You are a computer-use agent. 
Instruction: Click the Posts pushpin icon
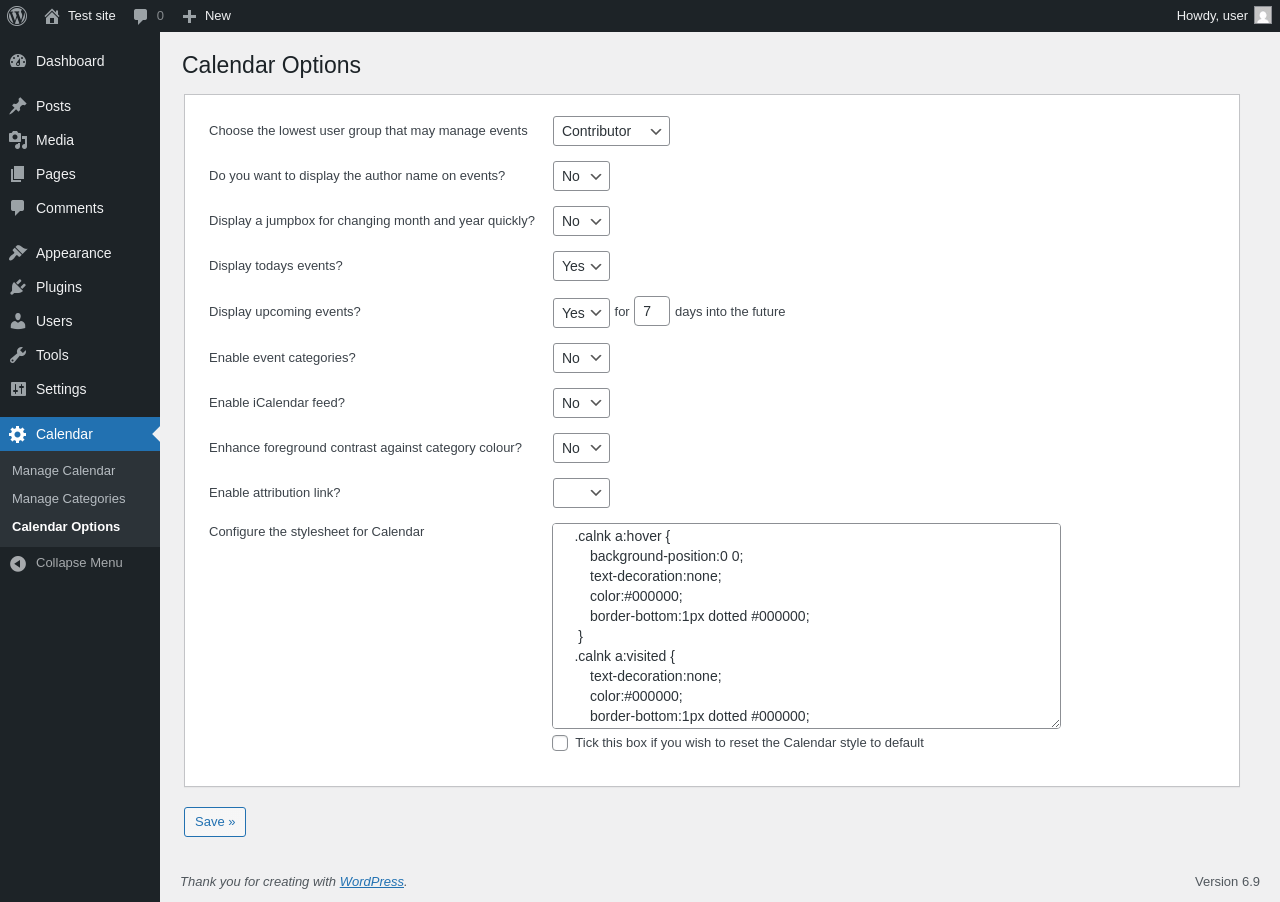tap(18, 106)
